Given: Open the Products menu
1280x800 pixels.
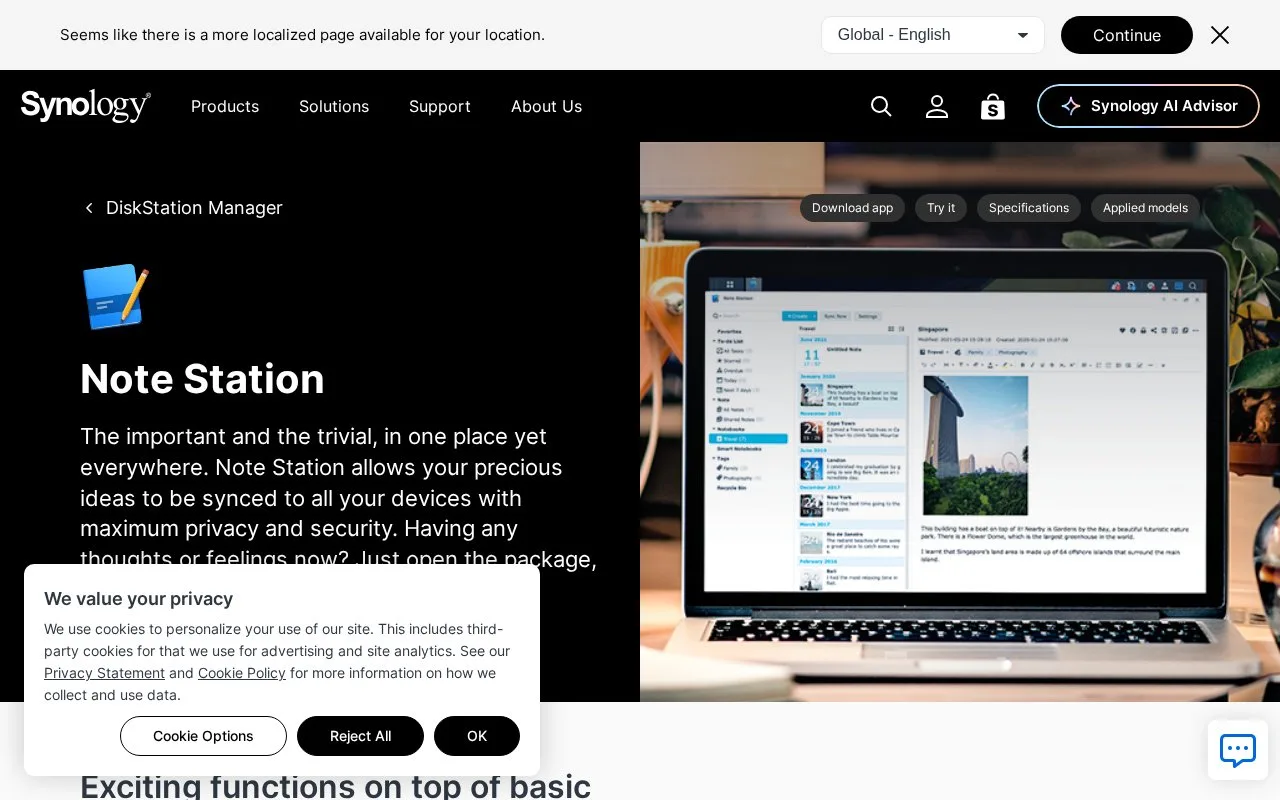Looking at the screenshot, I should coord(225,106).
